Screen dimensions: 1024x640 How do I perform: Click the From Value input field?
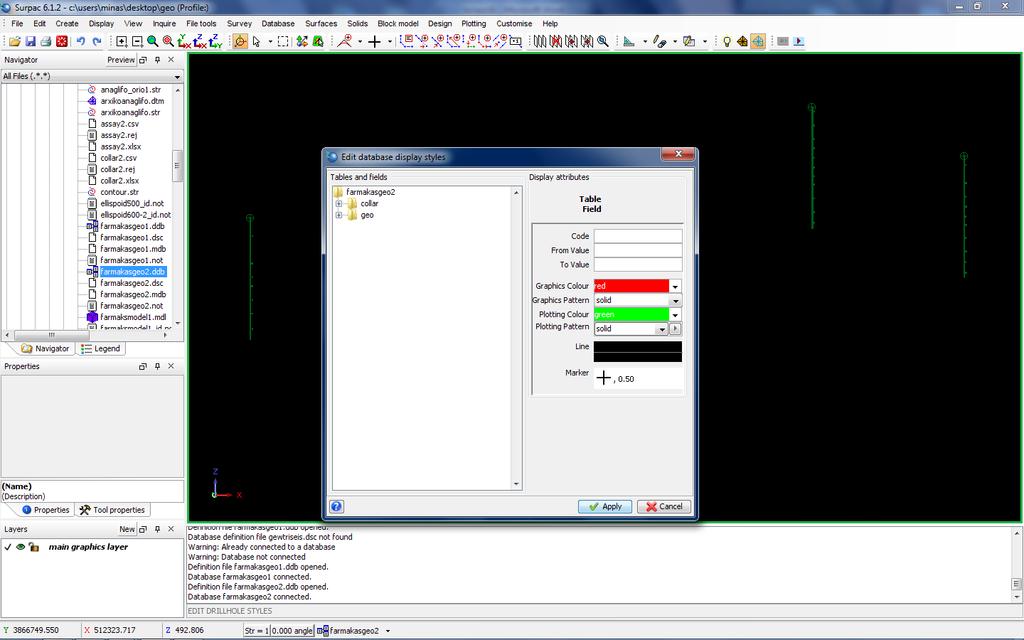tap(637, 250)
